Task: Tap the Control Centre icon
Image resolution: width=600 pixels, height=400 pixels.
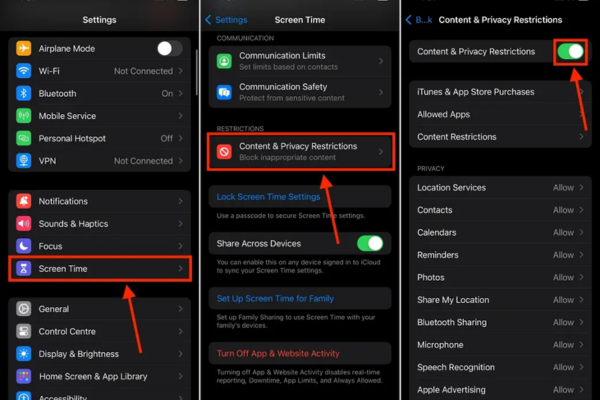Action: point(23,331)
